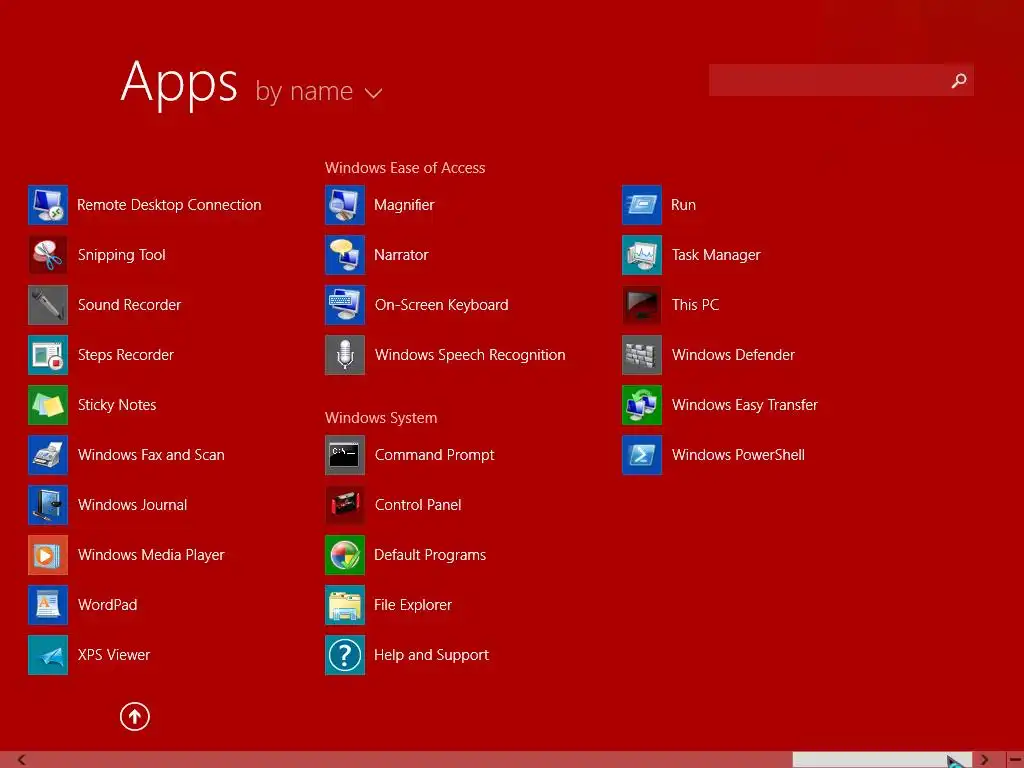Click the 'Windows Speech Recognition' label
Image resolution: width=1024 pixels, height=768 pixels.
pyautogui.click(x=470, y=355)
